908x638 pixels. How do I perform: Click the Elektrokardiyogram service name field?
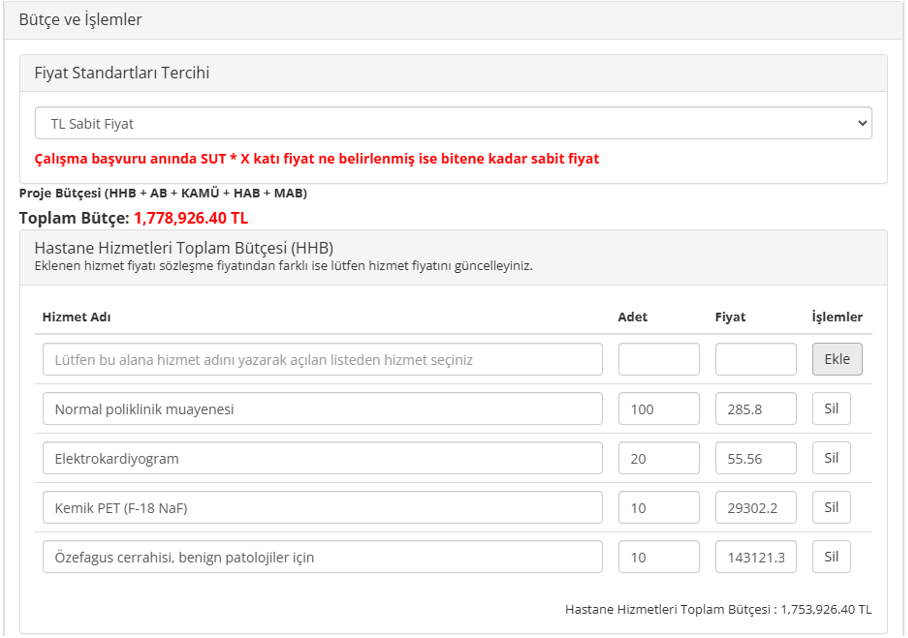tap(322, 458)
